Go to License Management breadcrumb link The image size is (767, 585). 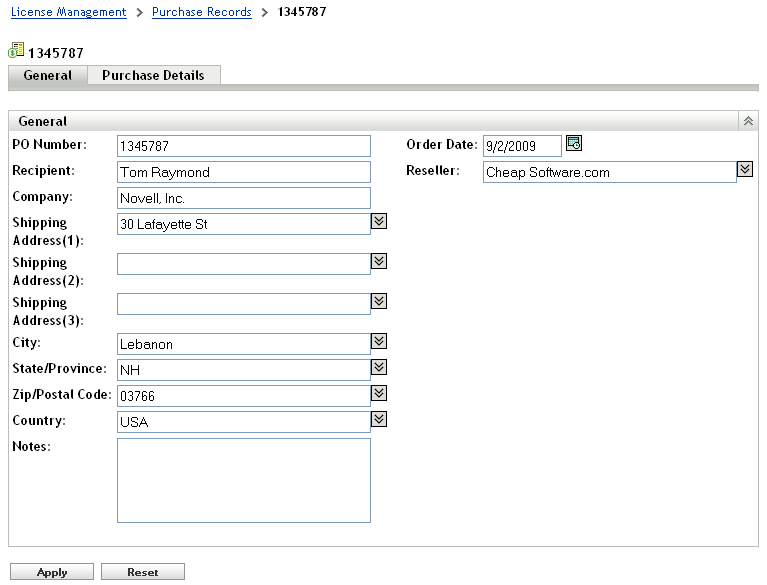click(x=68, y=12)
